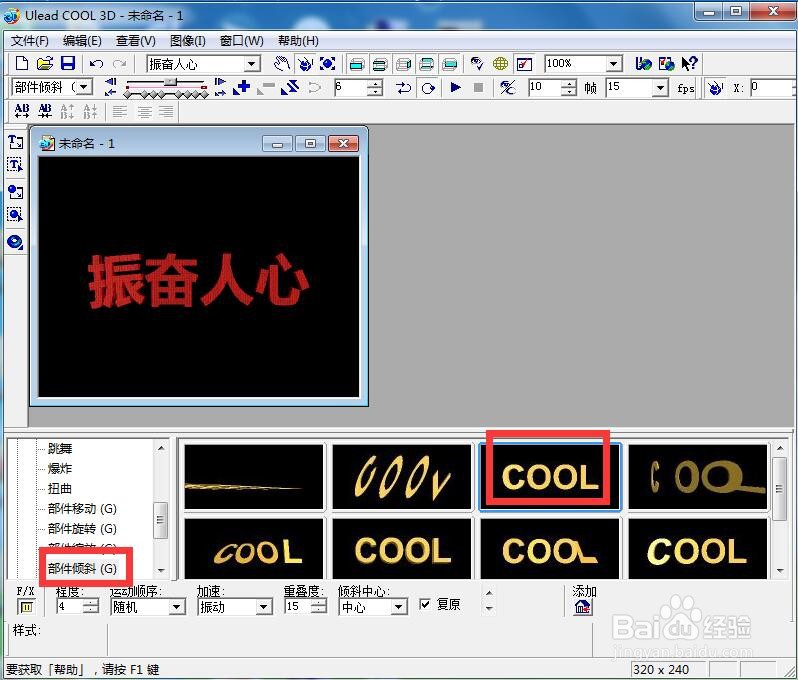The width and height of the screenshot is (798, 680).
Task: Open the 图像(I) menu
Action: point(187,41)
